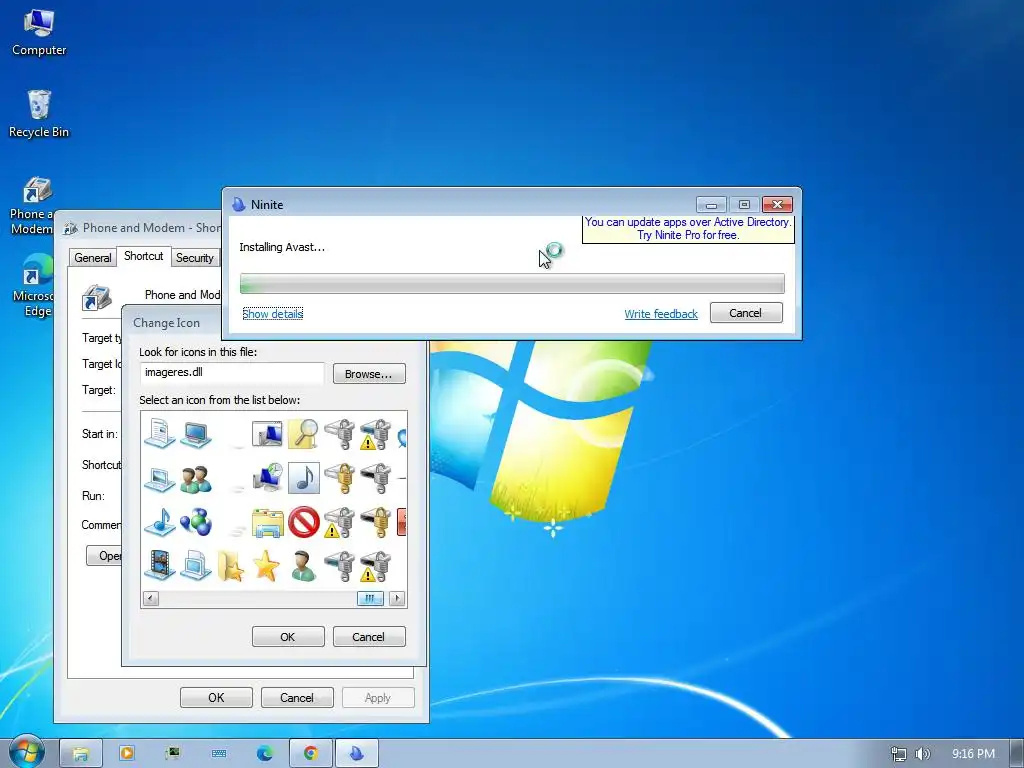Choose the single user portrait icon
Image resolution: width=1024 pixels, height=768 pixels.
click(303, 566)
